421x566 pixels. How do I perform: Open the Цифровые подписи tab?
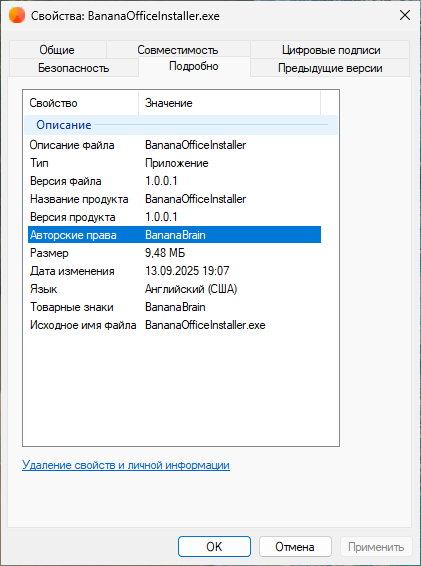pos(331,50)
